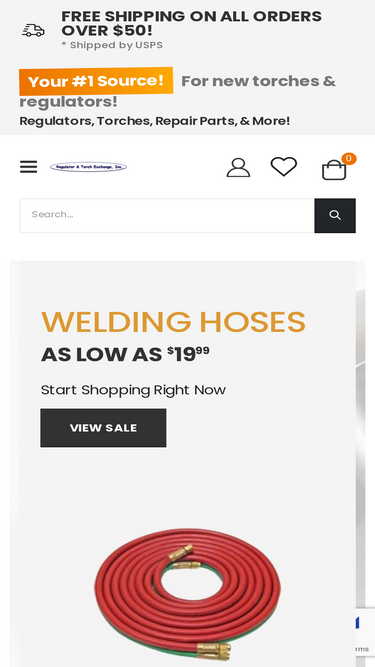Click the free shipping over $50 banner
Viewport: 375px width, 667px height.
[191, 23]
